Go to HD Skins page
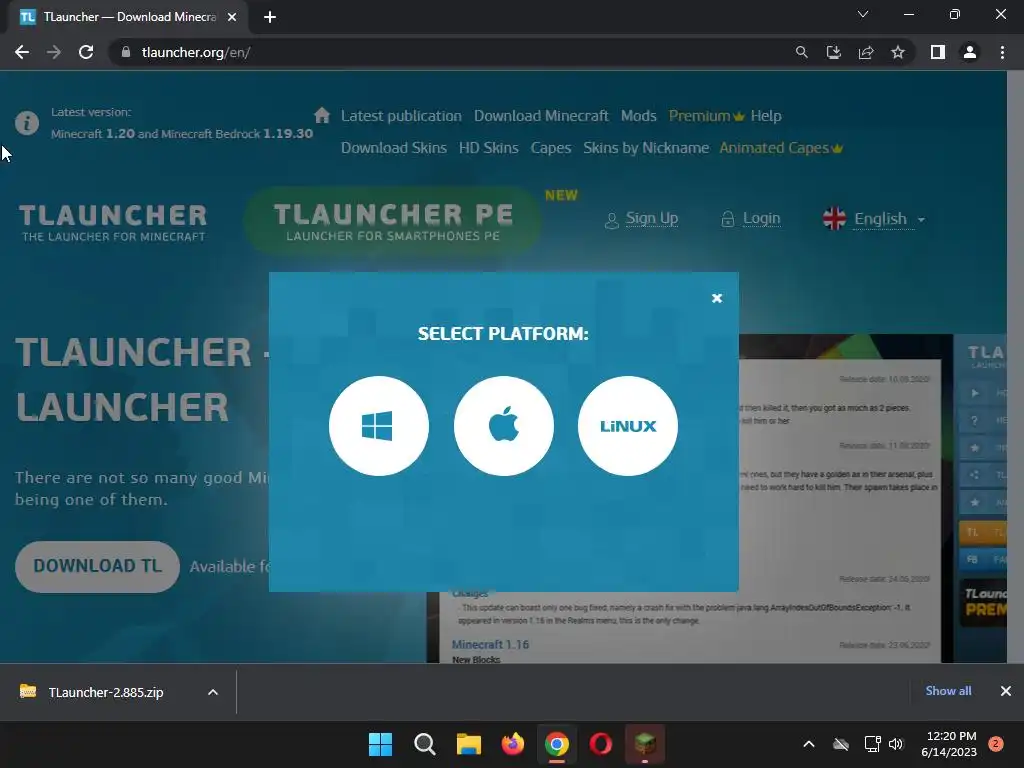The image size is (1024, 768). (488, 148)
